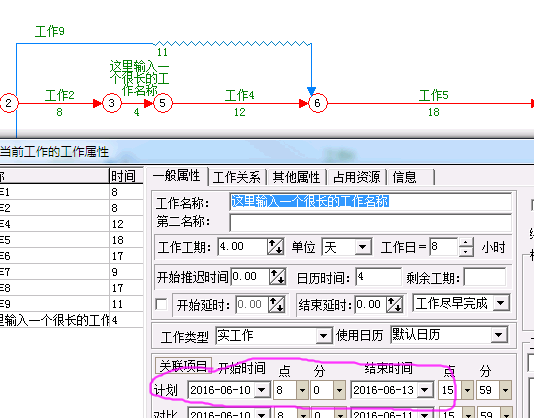
Task: Select the row with time 12
Action: coord(72,224)
